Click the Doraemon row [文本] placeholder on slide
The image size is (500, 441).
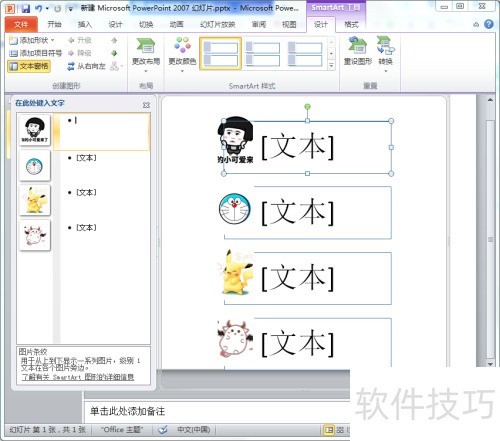coord(298,212)
